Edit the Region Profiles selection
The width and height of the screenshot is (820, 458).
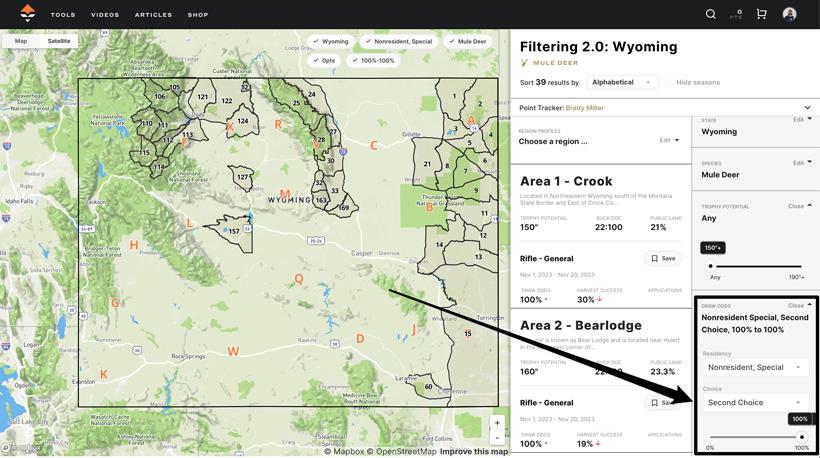[x=669, y=140]
